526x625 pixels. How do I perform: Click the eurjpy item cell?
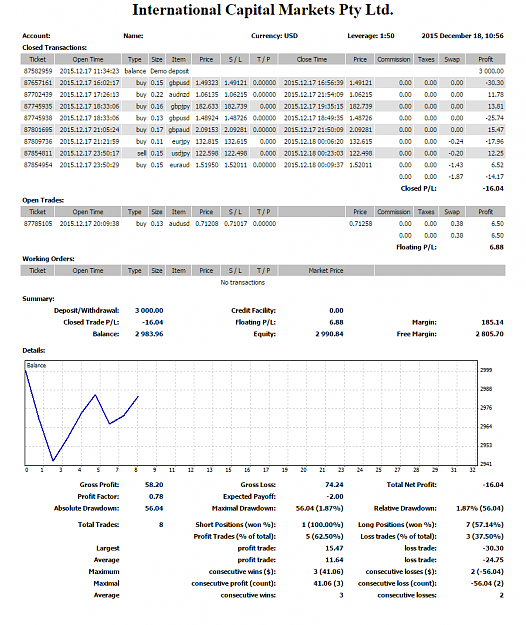pos(181,142)
